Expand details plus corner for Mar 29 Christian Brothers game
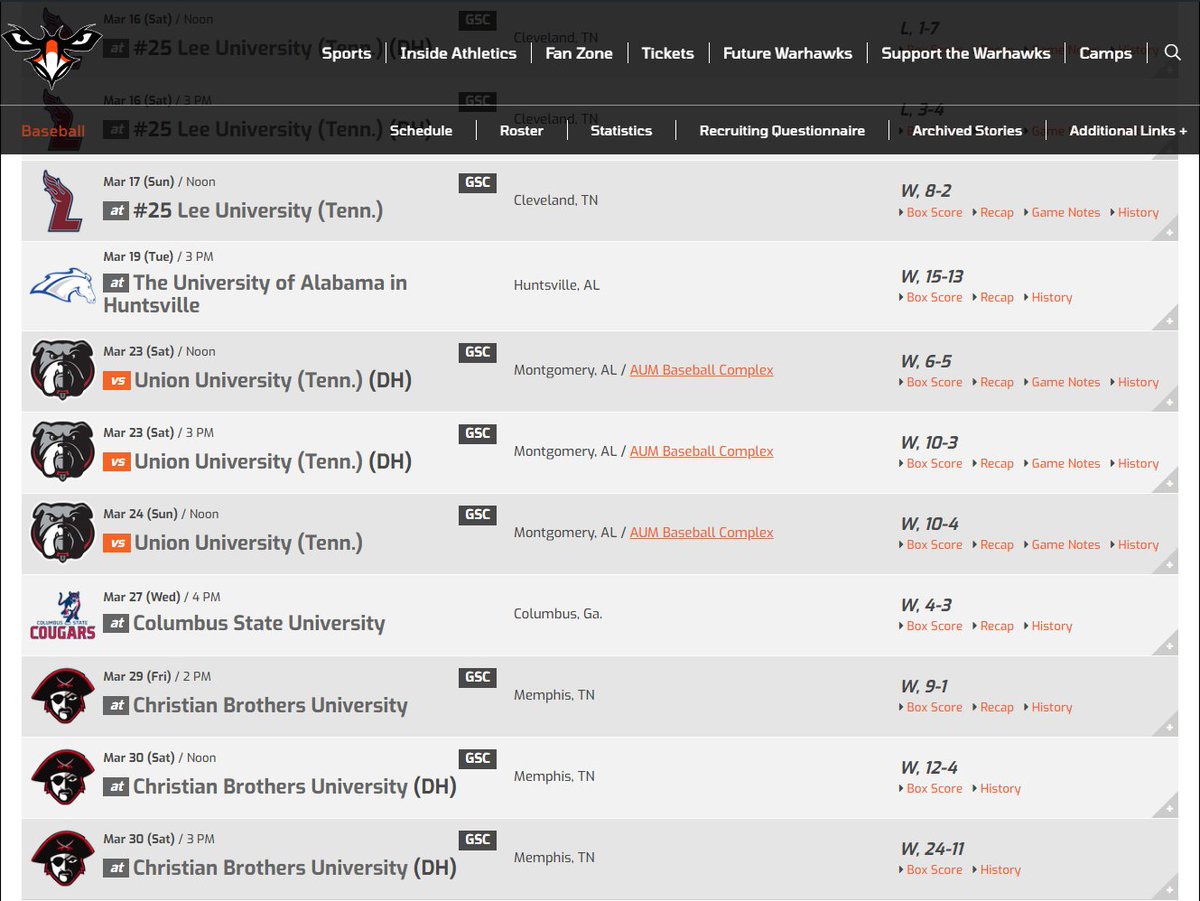The image size is (1200, 901). click(x=1168, y=727)
